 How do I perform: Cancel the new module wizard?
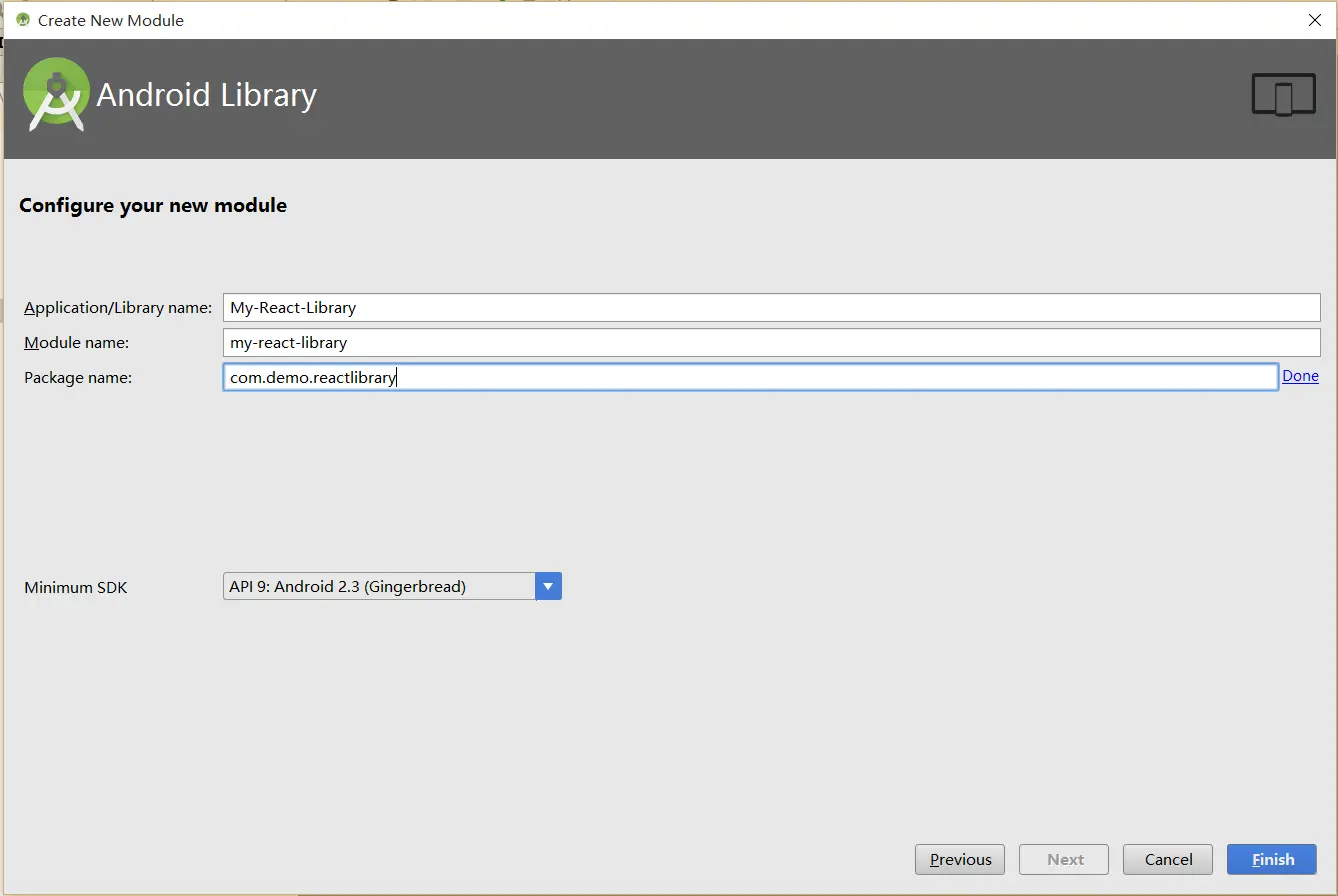[x=1168, y=859]
